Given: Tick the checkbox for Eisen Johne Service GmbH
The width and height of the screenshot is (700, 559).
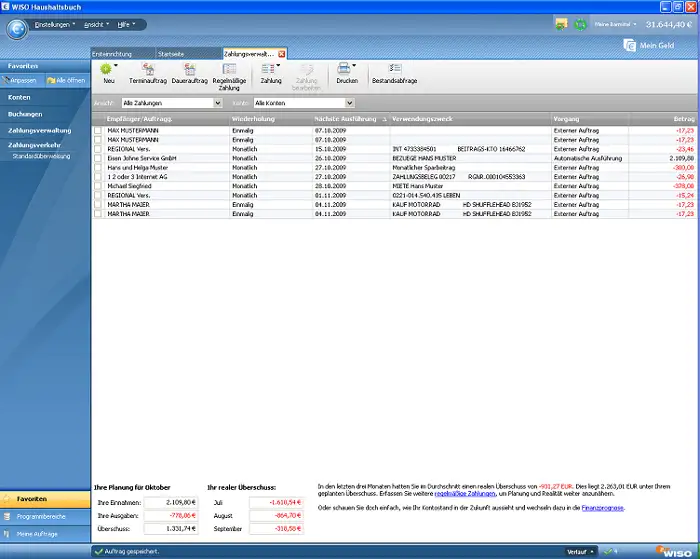Looking at the screenshot, I should pyautogui.click(x=98, y=159).
